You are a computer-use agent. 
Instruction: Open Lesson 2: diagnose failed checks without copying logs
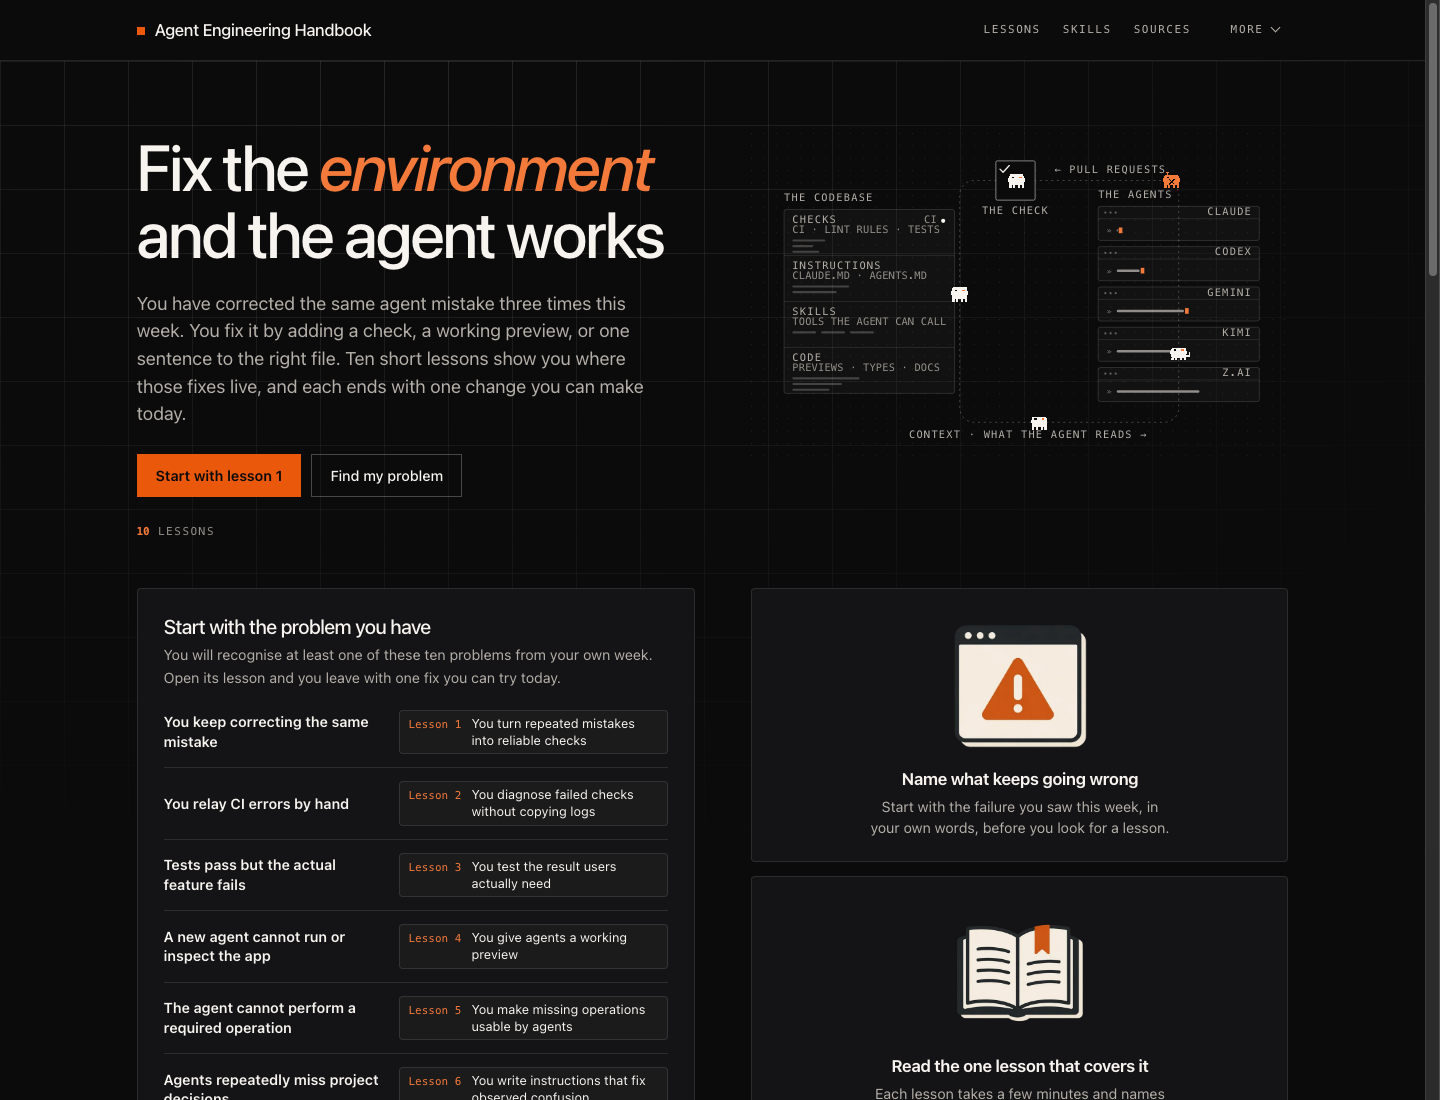tap(533, 803)
